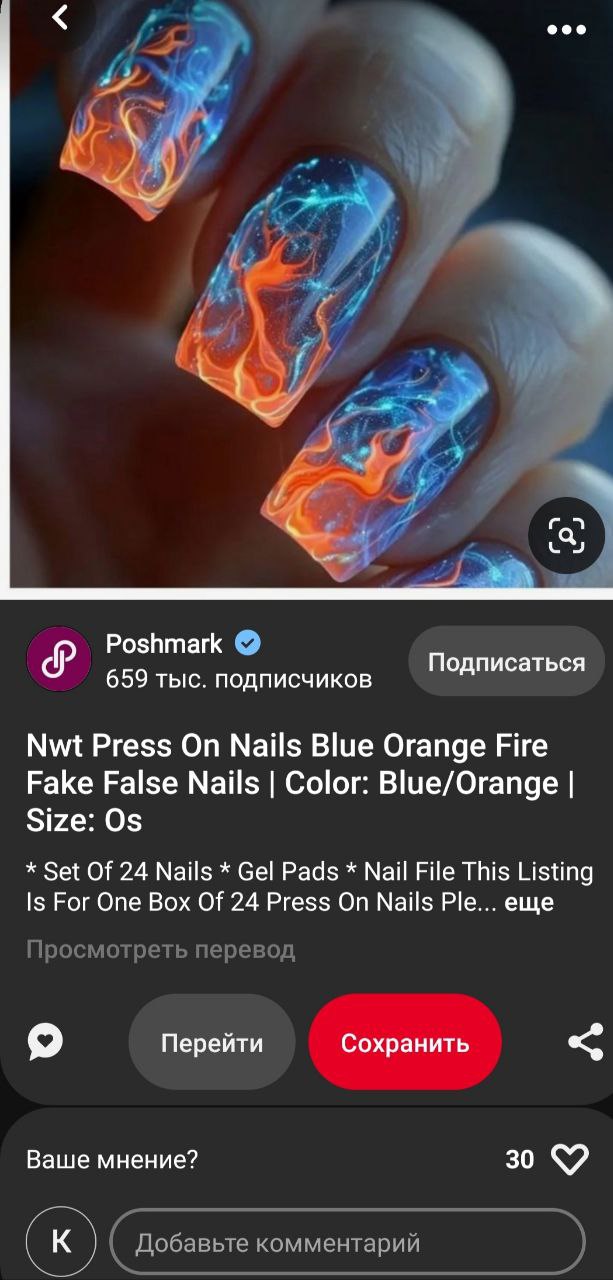Subscribe using the Подписаться button

[506, 662]
